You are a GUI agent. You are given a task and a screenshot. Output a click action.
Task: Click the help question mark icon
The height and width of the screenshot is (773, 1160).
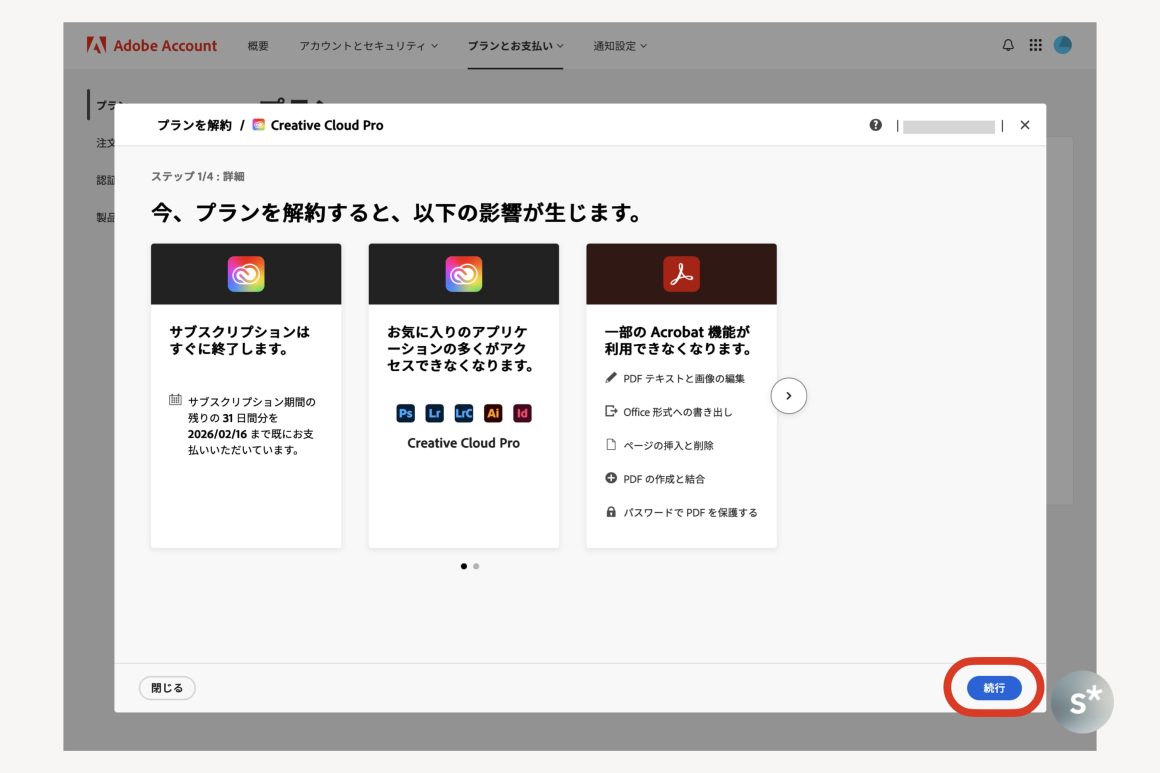point(876,125)
